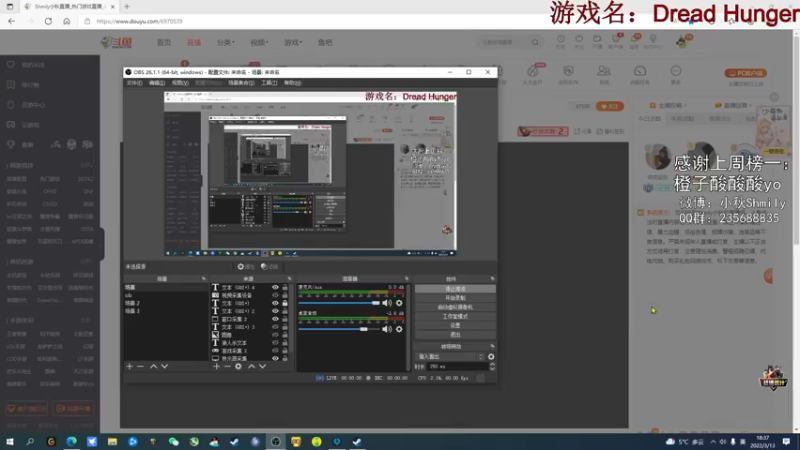
Task: Toggle lock on the 文本 (GDI+) source
Action: 285,303
